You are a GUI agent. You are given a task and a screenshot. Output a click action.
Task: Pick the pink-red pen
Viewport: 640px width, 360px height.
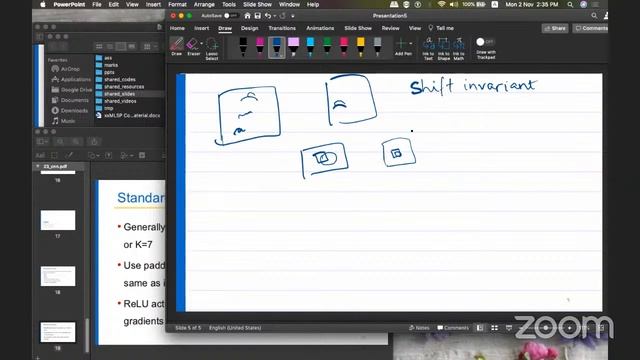point(344,46)
